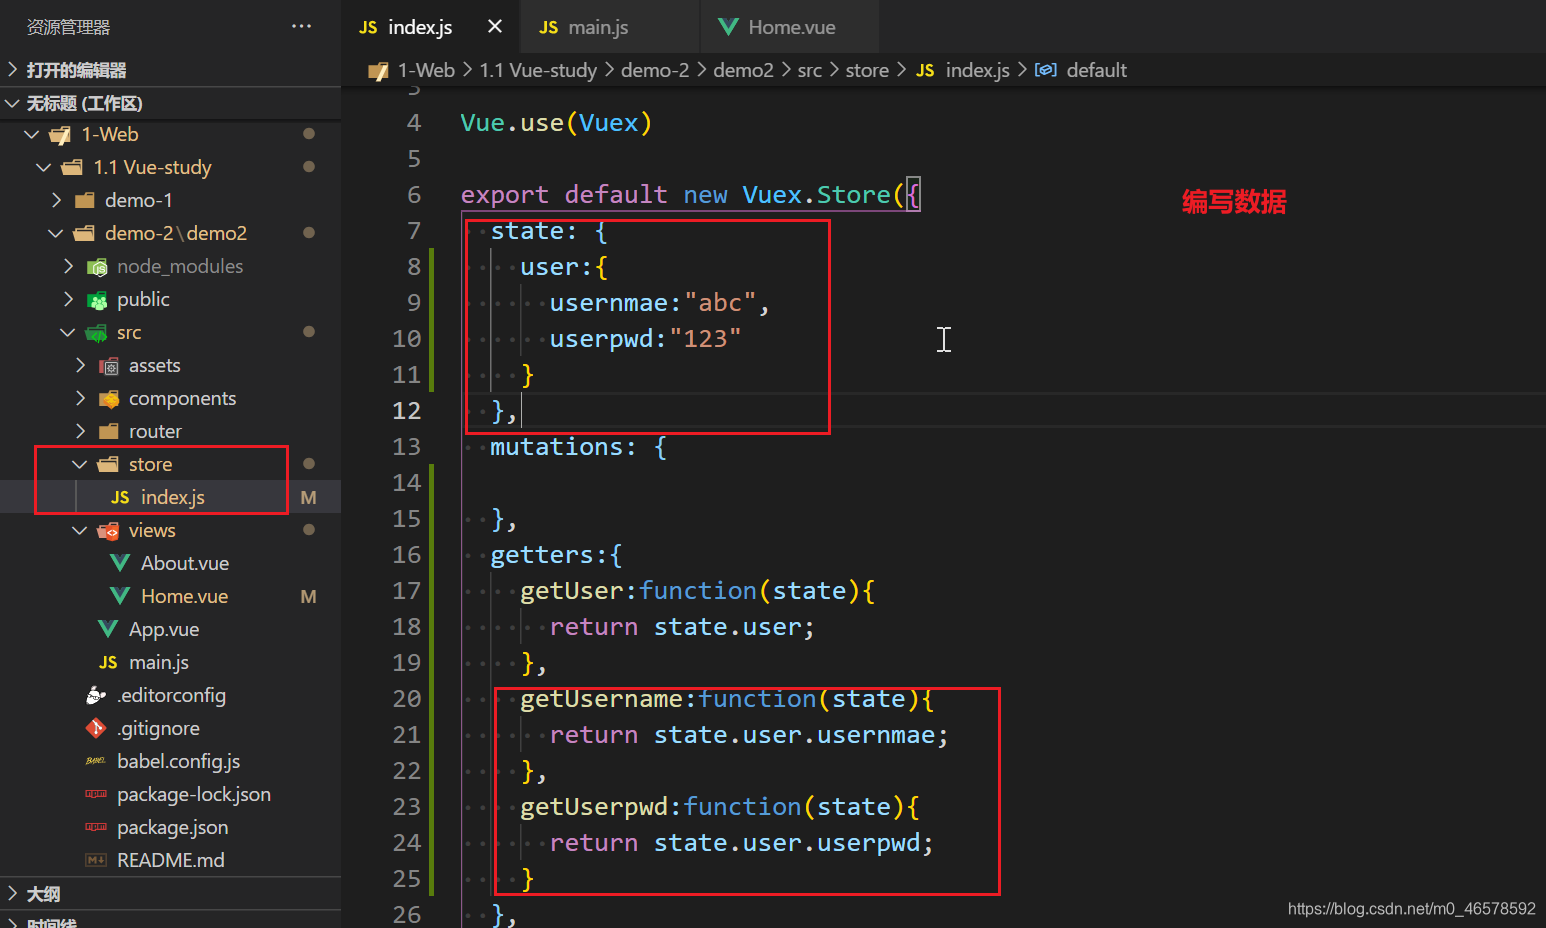Click the "abc" string value on line 9
This screenshot has height=928, width=1546.
(x=720, y=303)
